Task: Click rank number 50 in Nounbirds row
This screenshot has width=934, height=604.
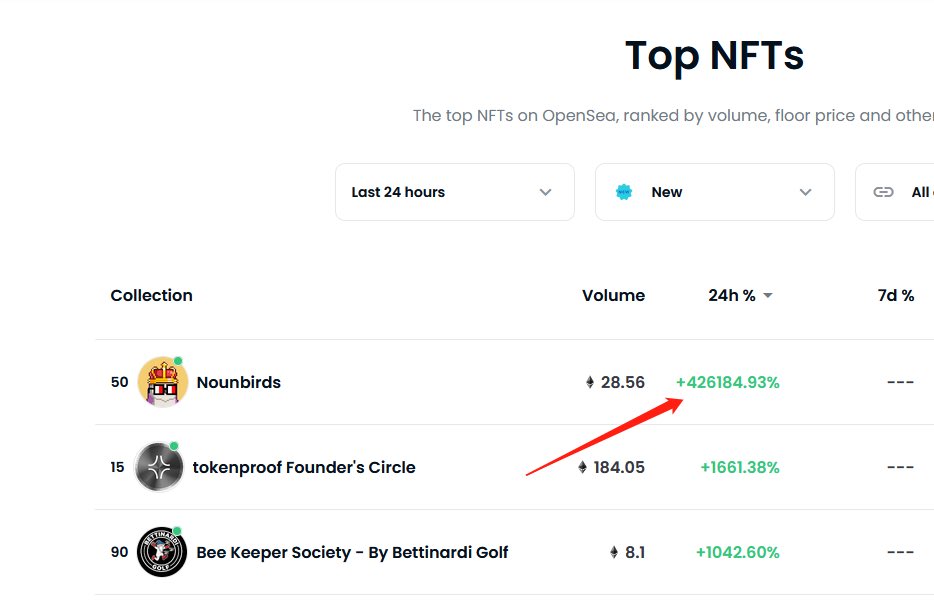Action: coord(119,382)
